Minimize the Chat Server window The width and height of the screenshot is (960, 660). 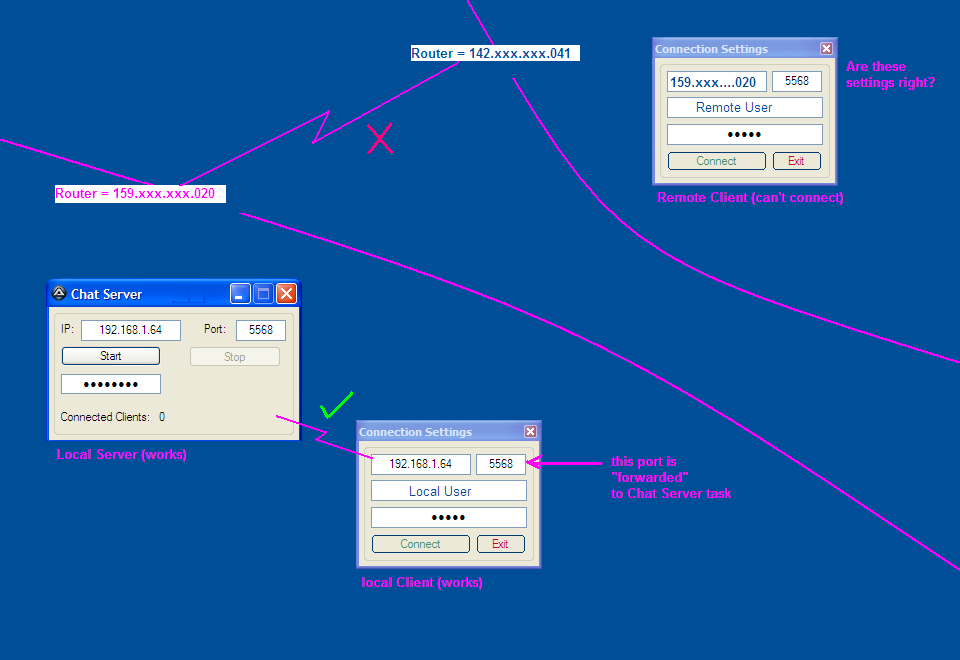(x=240, y=293)
